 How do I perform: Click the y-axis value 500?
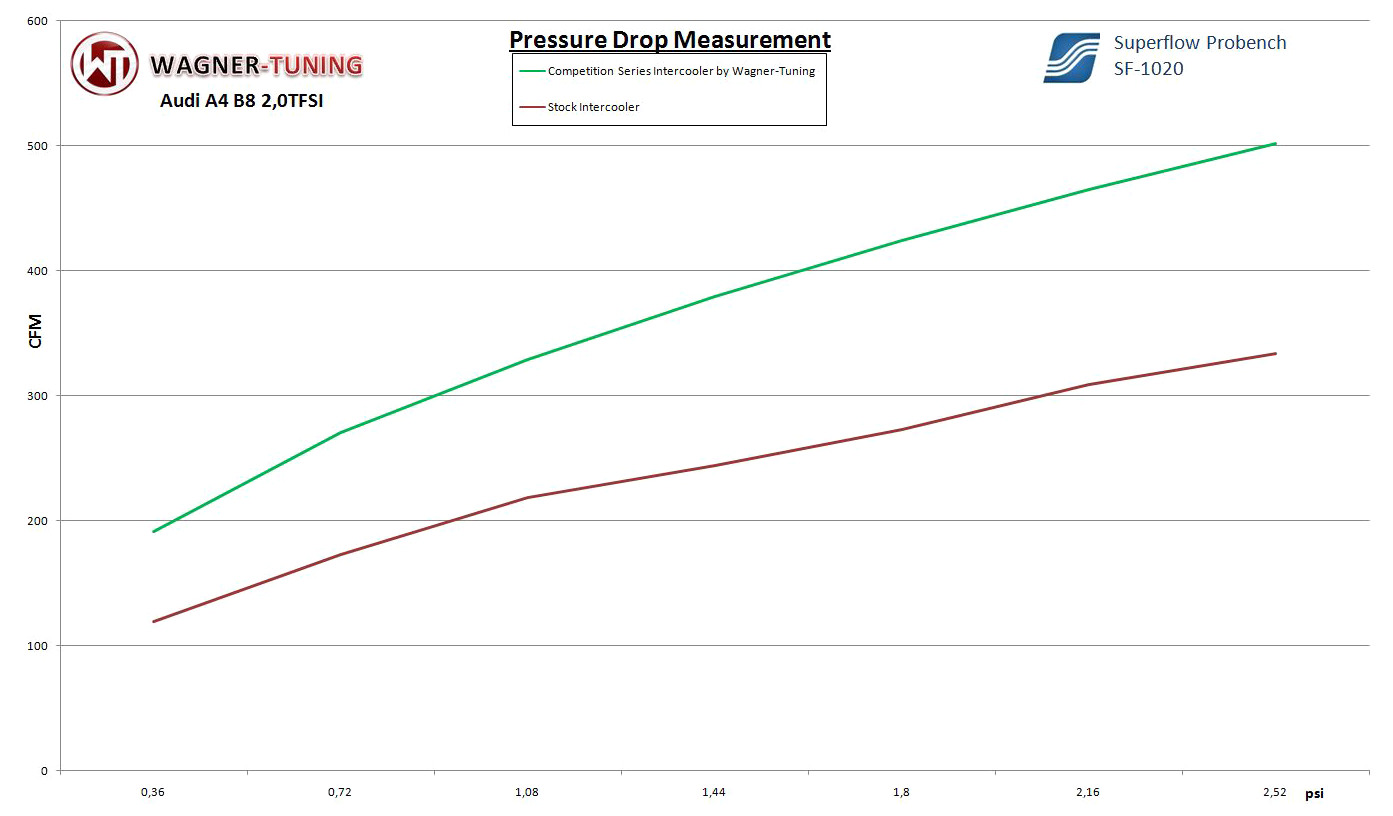click(37, 145)
